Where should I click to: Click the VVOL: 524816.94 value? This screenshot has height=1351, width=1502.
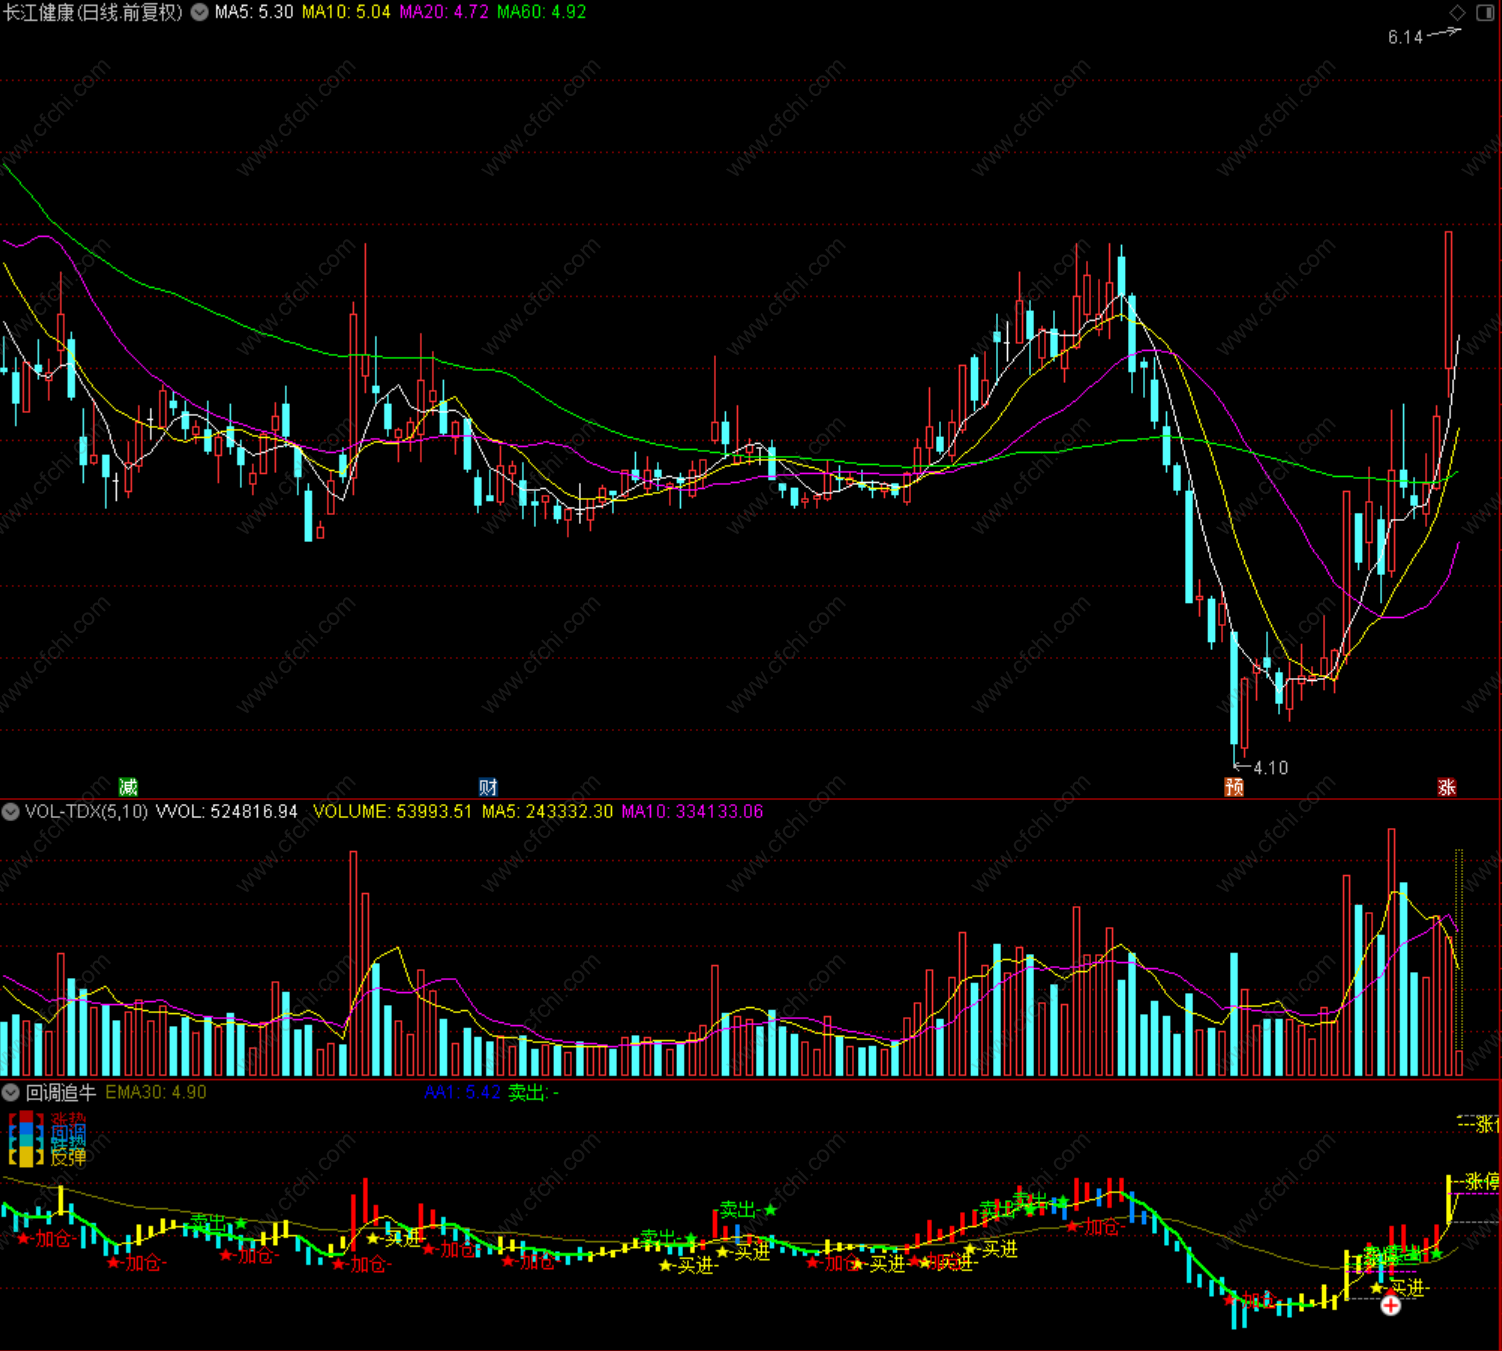[x=227, y=811]
